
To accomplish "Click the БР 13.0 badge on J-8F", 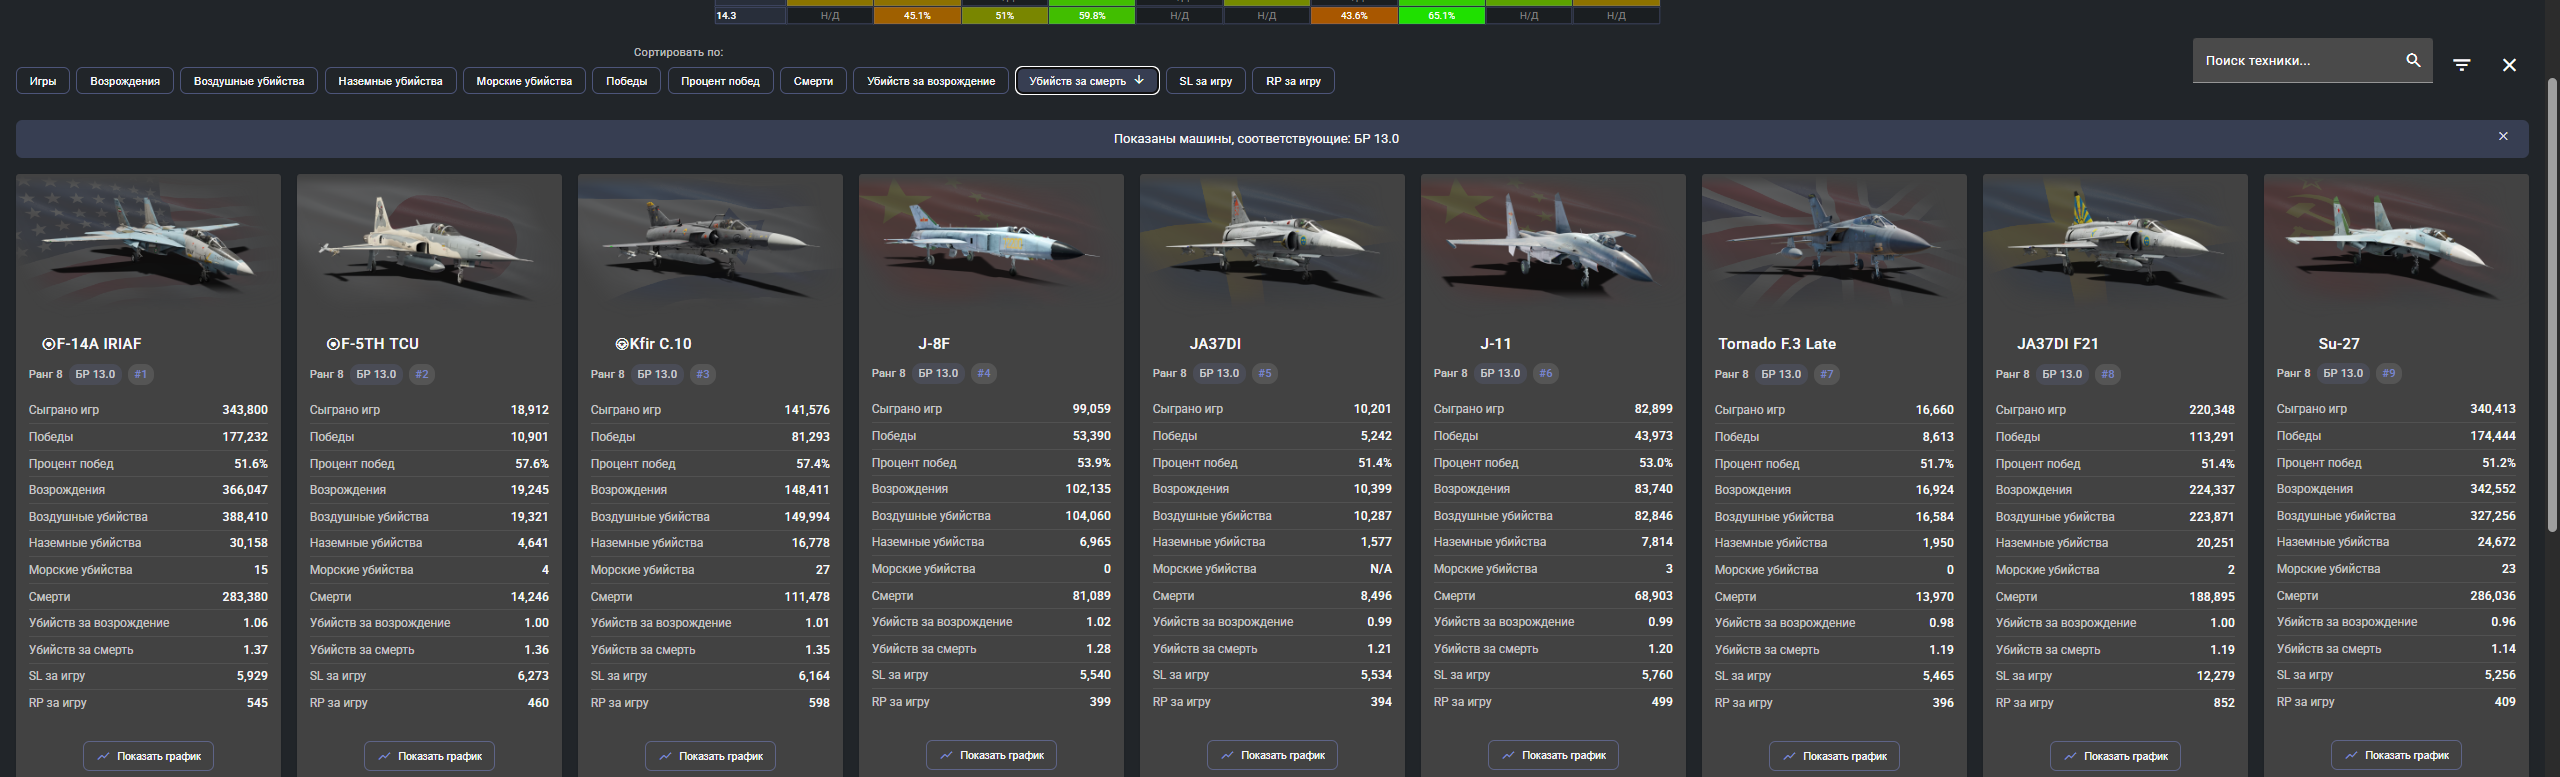I will coord(938,373).
